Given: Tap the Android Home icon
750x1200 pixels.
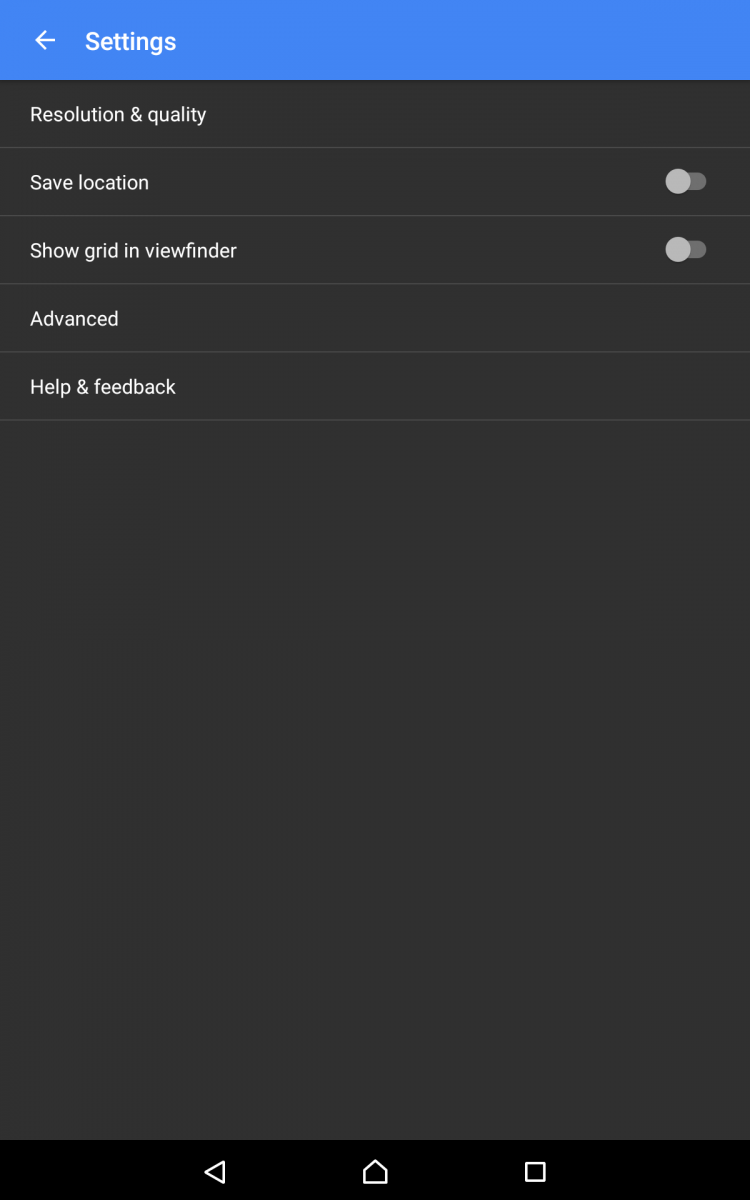Looking at the screenshot, I should pyautogui.click(x=375, y=1171).
